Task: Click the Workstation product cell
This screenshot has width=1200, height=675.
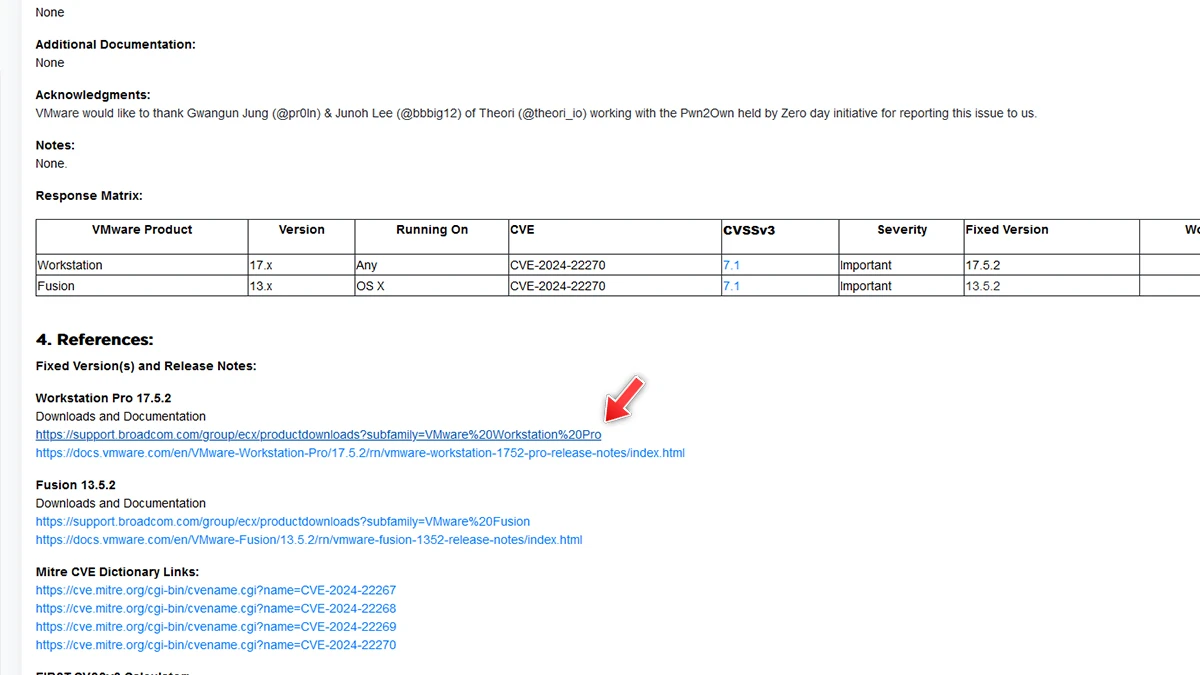Action: [142, 265]
